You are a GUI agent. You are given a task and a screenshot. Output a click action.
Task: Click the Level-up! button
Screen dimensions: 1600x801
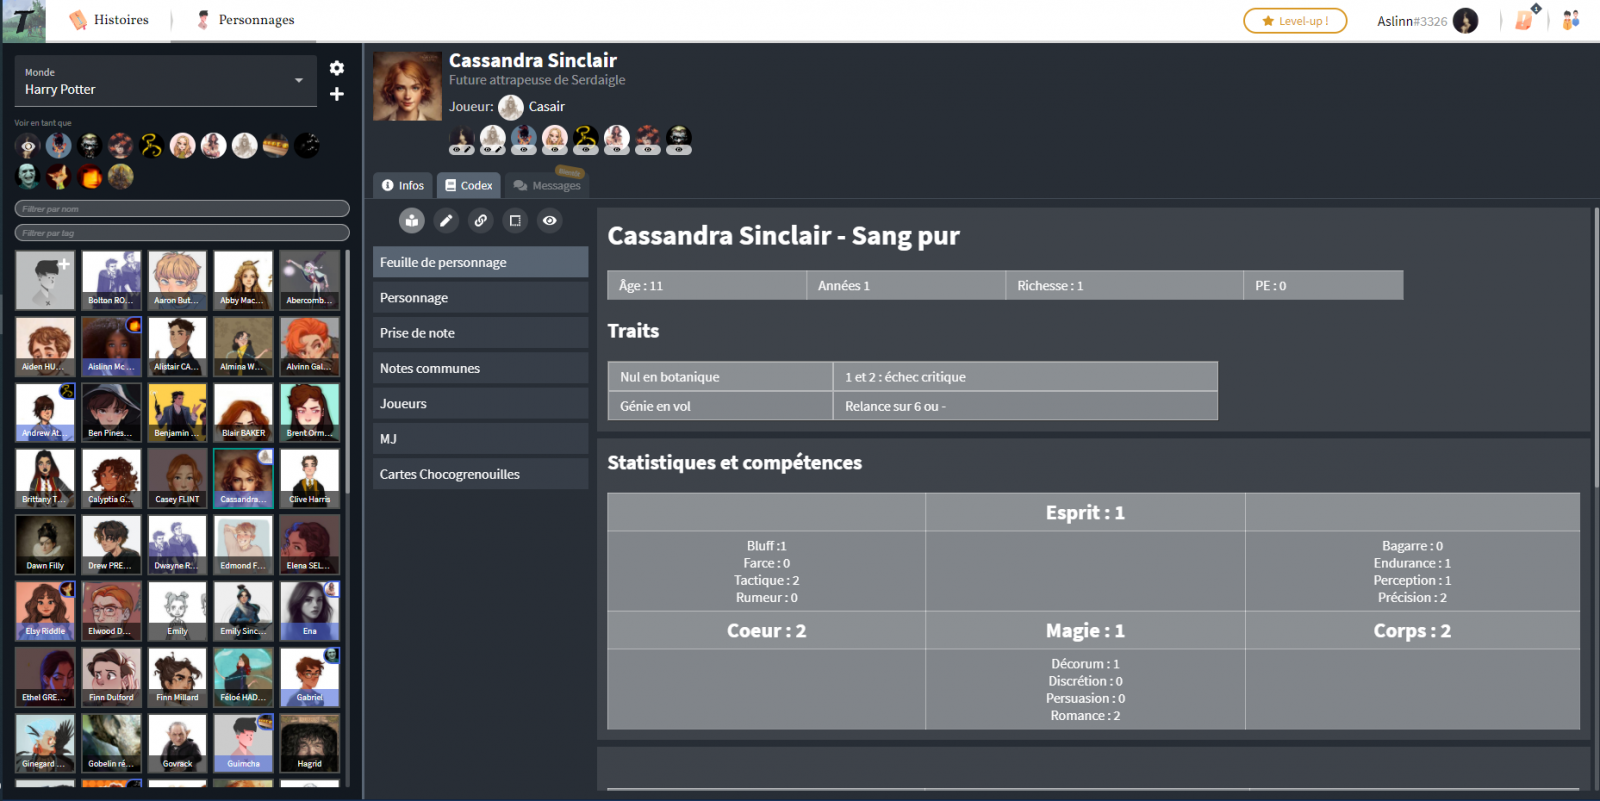coord(1295,21)
